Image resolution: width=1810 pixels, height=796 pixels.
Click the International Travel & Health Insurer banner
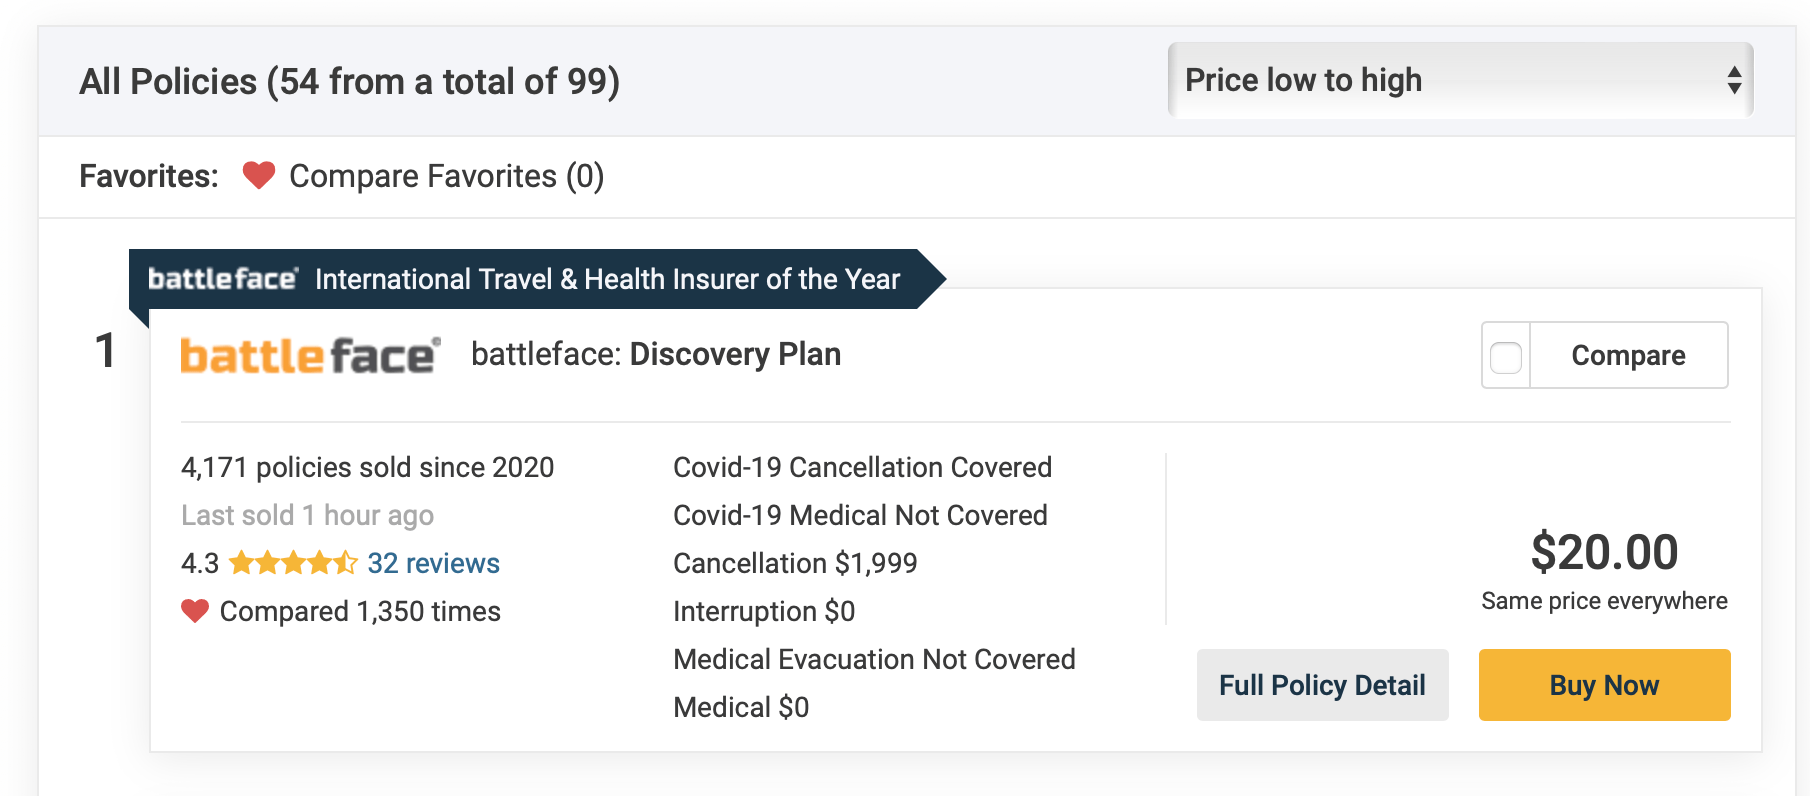tap(607, 279)
